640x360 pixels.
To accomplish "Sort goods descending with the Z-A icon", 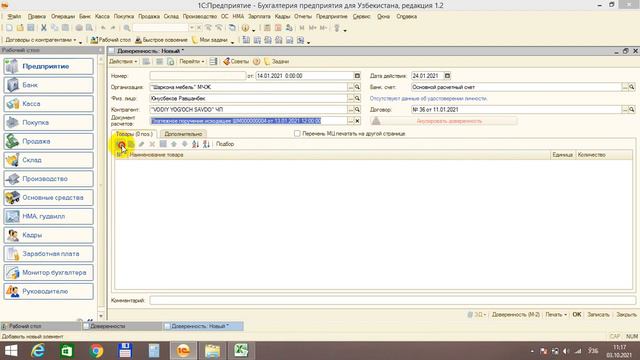I will pos(206,144).
